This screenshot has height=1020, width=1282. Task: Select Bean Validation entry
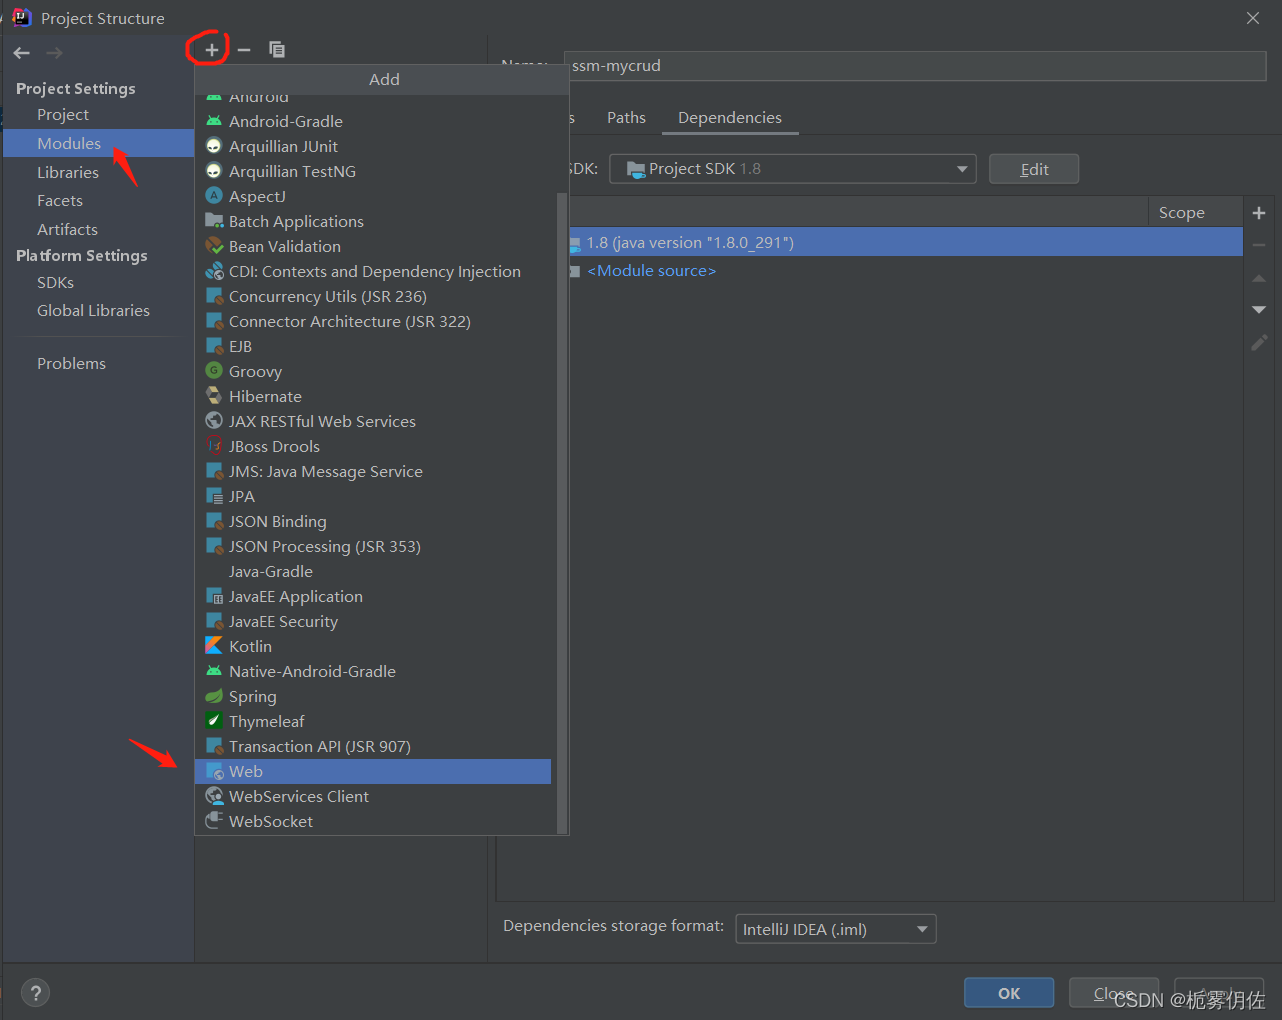click(373, 246)
